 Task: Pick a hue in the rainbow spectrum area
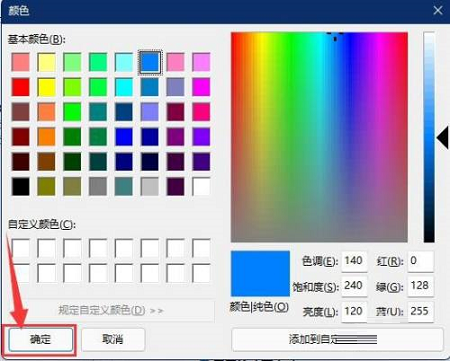[x=319, y=137]
